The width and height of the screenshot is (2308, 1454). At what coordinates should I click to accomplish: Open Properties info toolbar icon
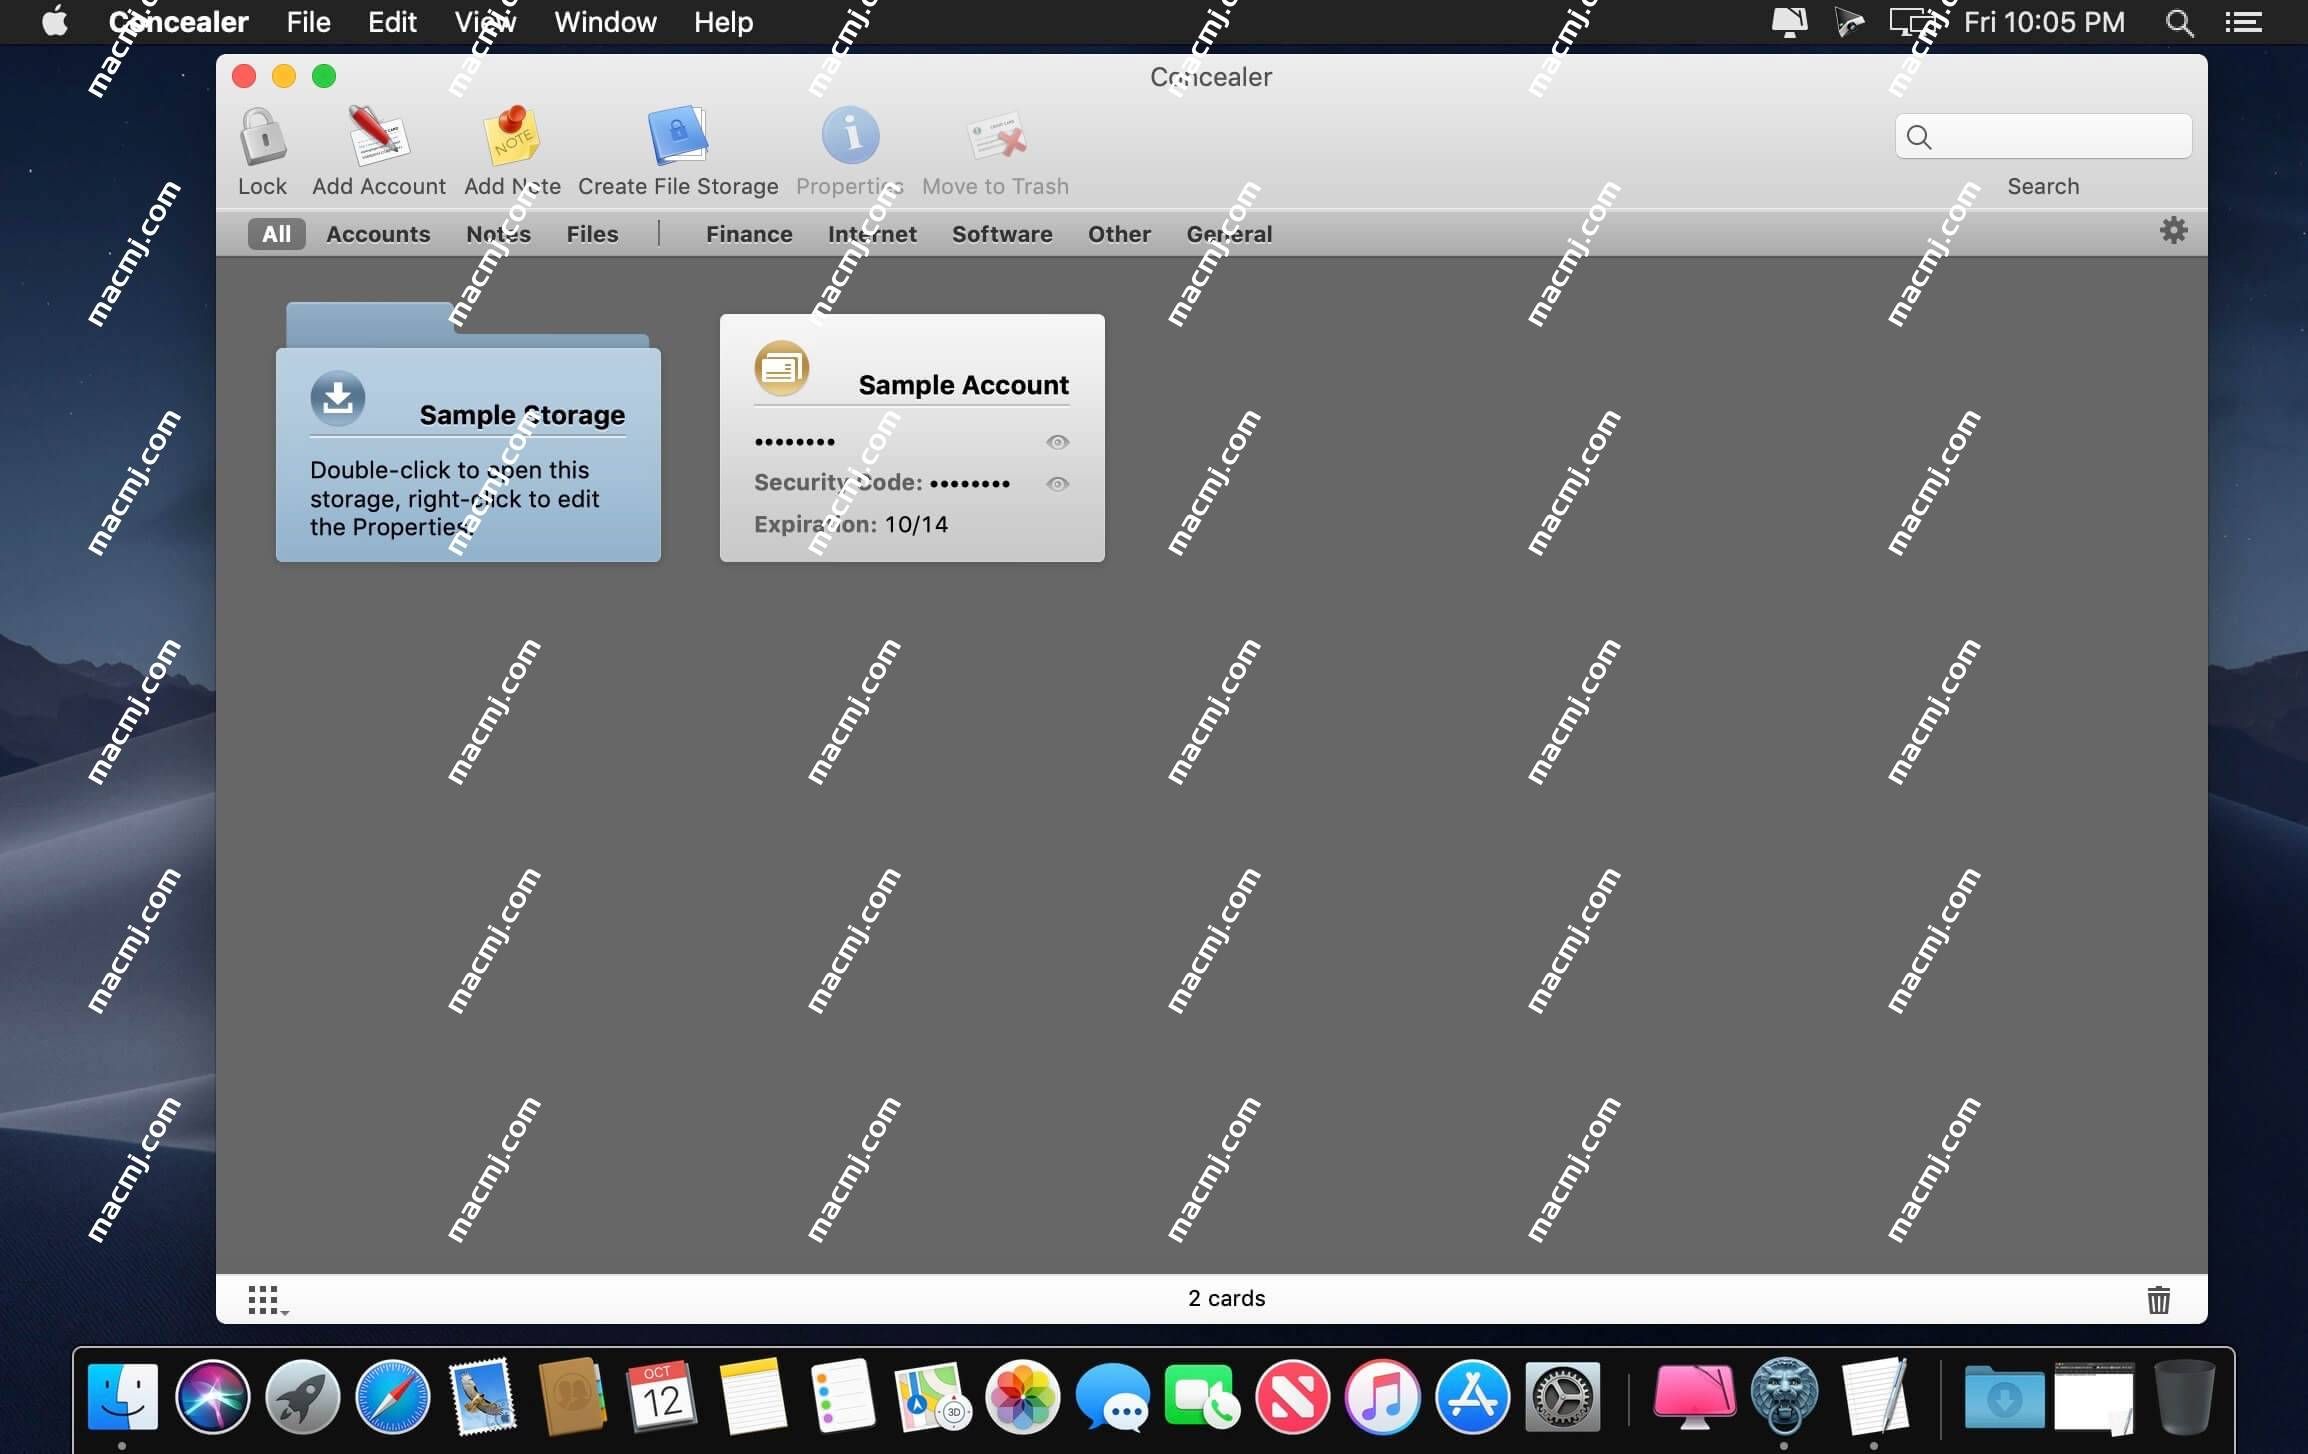tap(850, 135)
